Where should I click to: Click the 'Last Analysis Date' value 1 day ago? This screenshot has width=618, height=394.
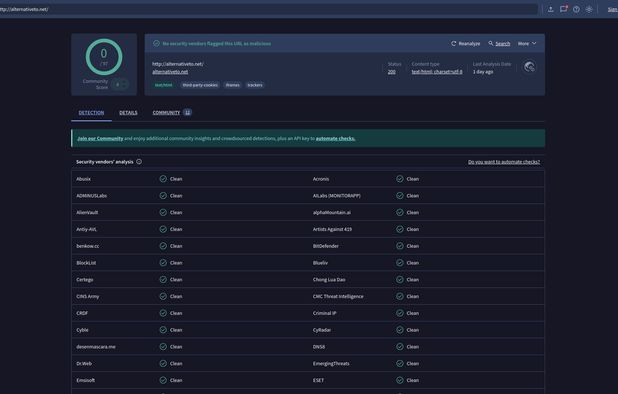483,72
